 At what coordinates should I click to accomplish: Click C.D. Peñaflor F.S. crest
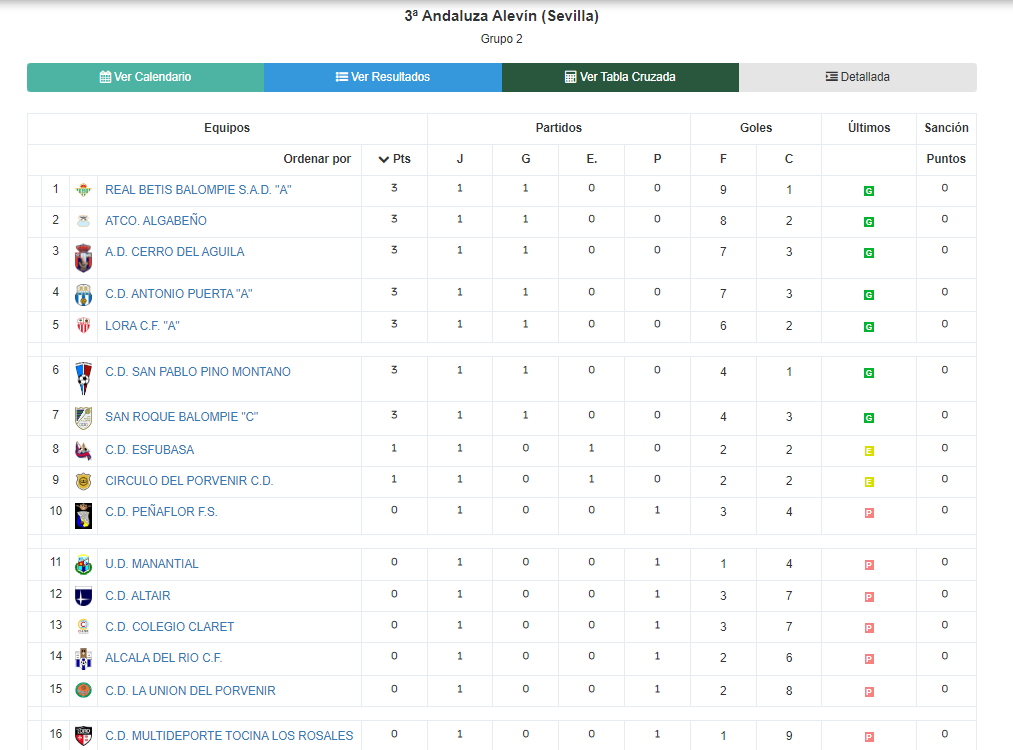pyautogui.click(x=83, y=516)
